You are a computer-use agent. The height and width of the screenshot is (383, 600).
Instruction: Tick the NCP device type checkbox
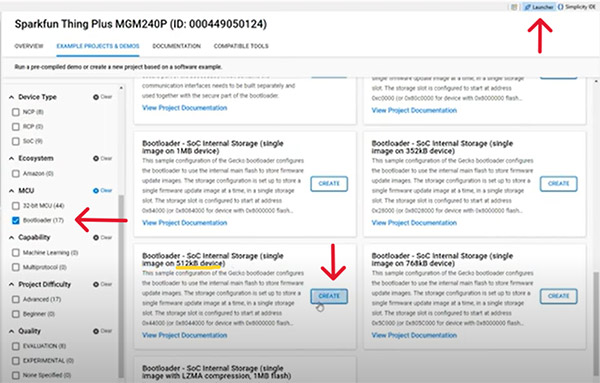click(16, 112)
